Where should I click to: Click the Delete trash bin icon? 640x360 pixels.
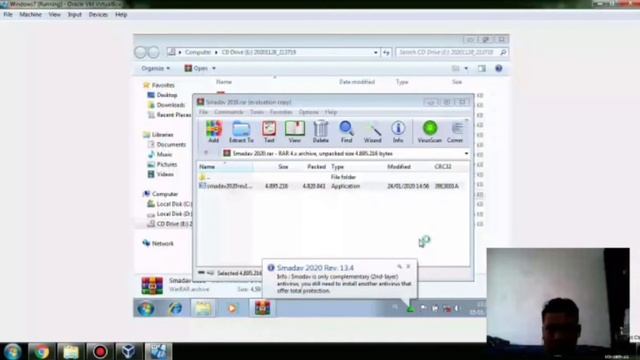(320, 131)
